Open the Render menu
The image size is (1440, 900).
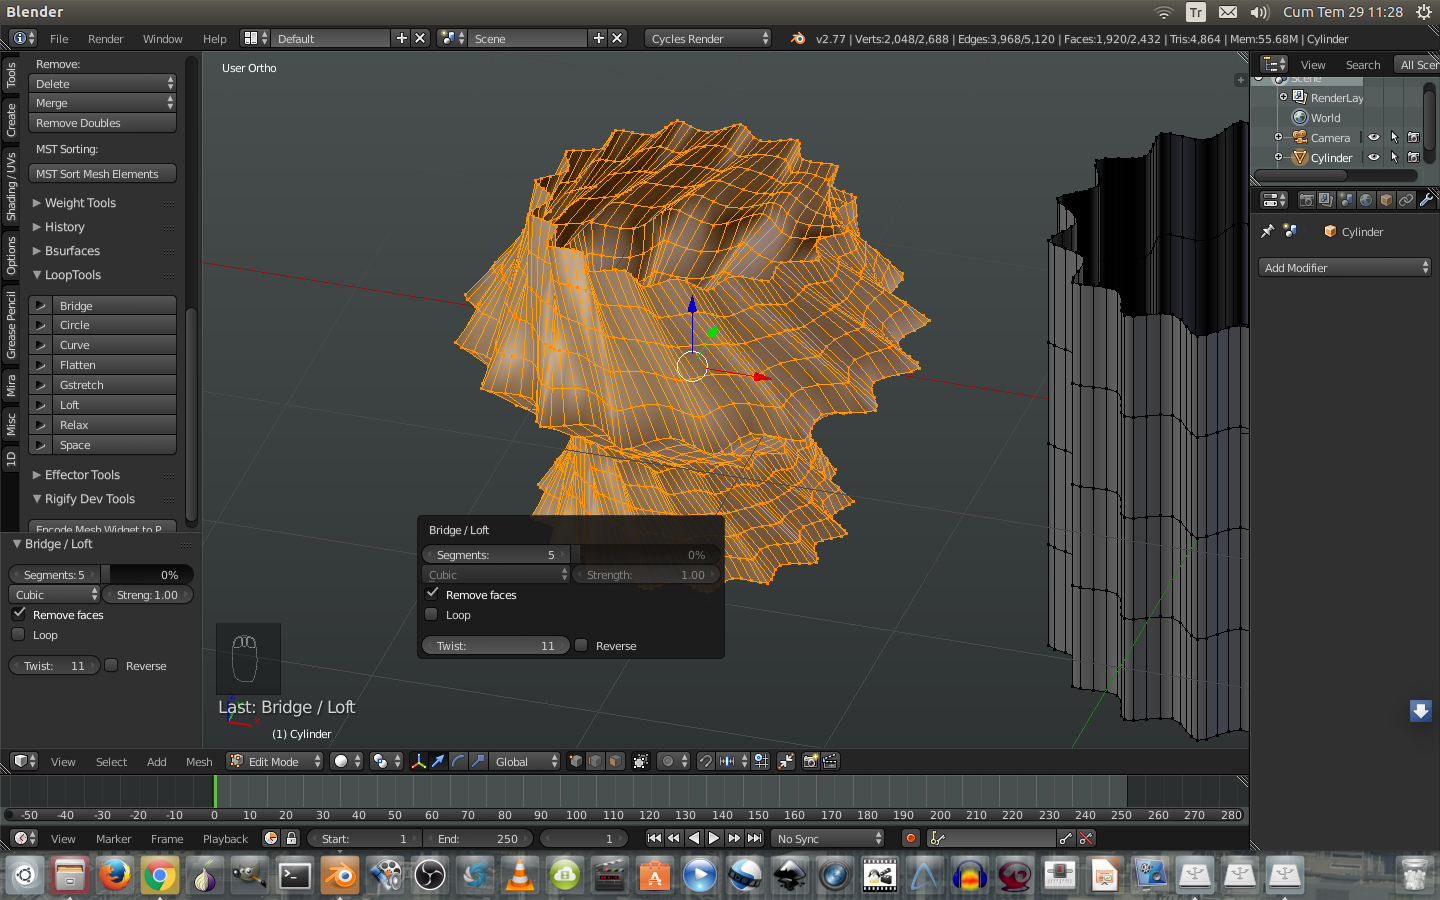click(105, 39)
